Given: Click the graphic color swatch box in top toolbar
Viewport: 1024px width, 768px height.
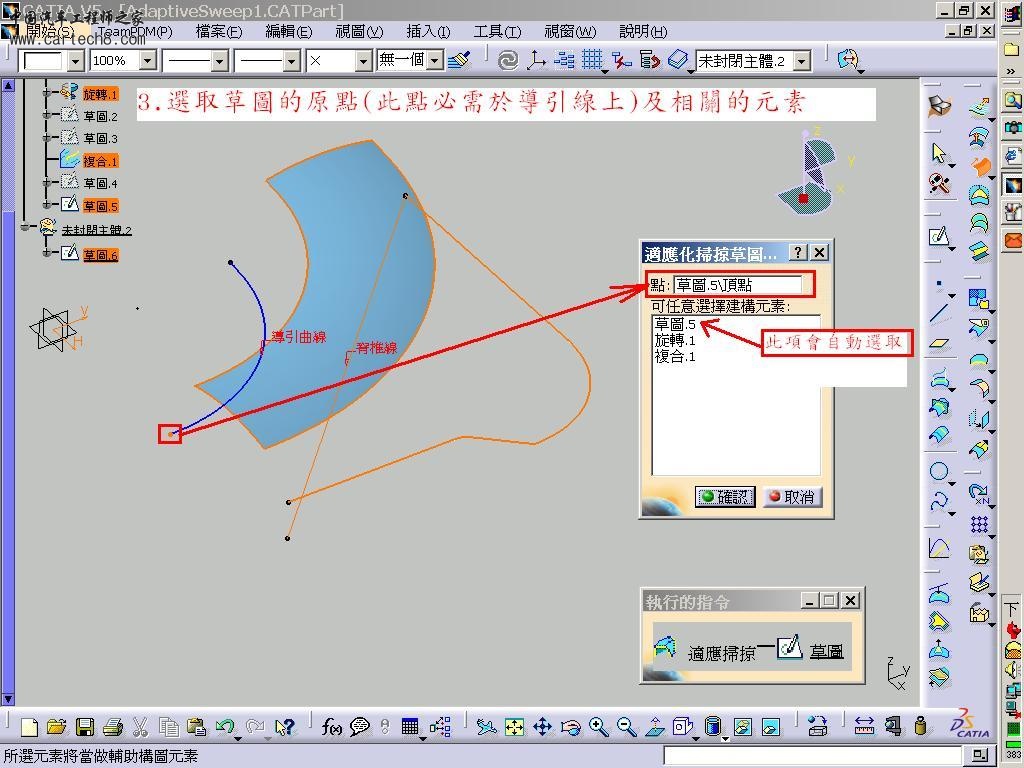Looking at the screenshot, I should [x=43, y=61].
